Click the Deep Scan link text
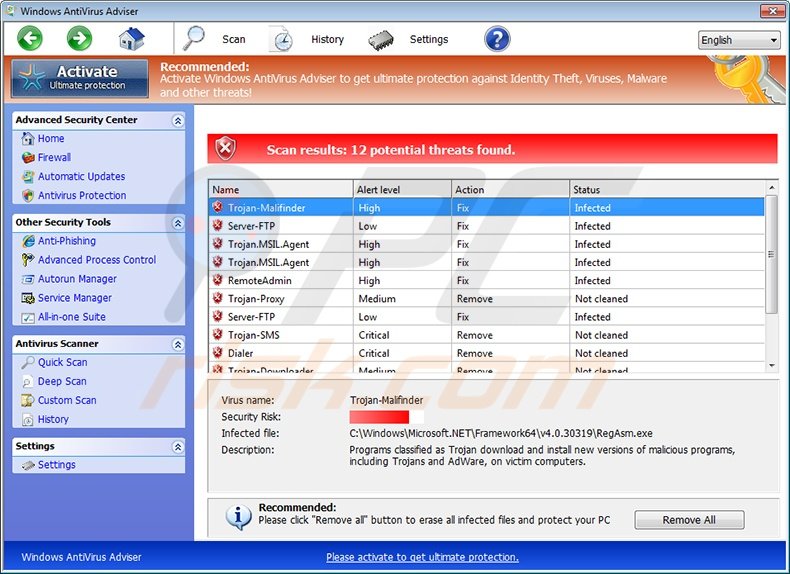Image resolution: width=790 pixels, height=574 pixels. coord(62,381)
